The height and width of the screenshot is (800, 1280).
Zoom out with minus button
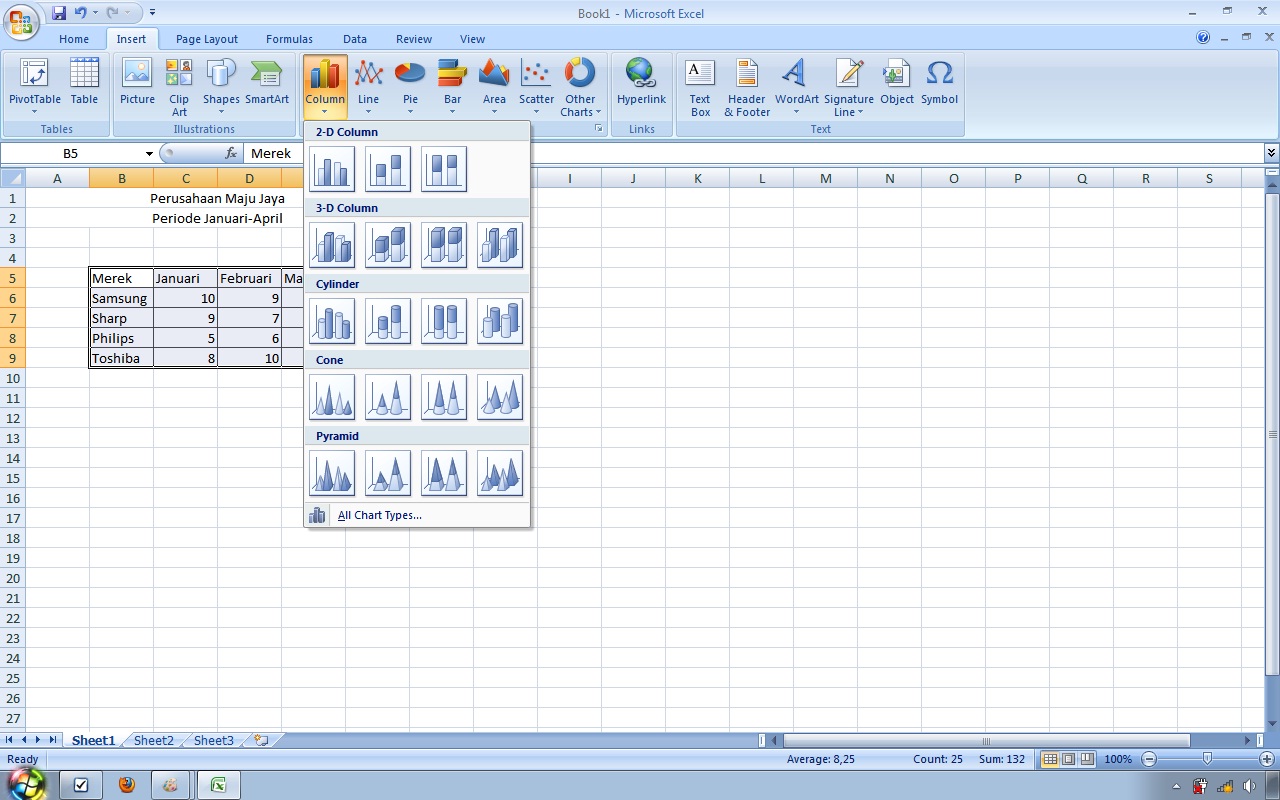(1149, 759)
